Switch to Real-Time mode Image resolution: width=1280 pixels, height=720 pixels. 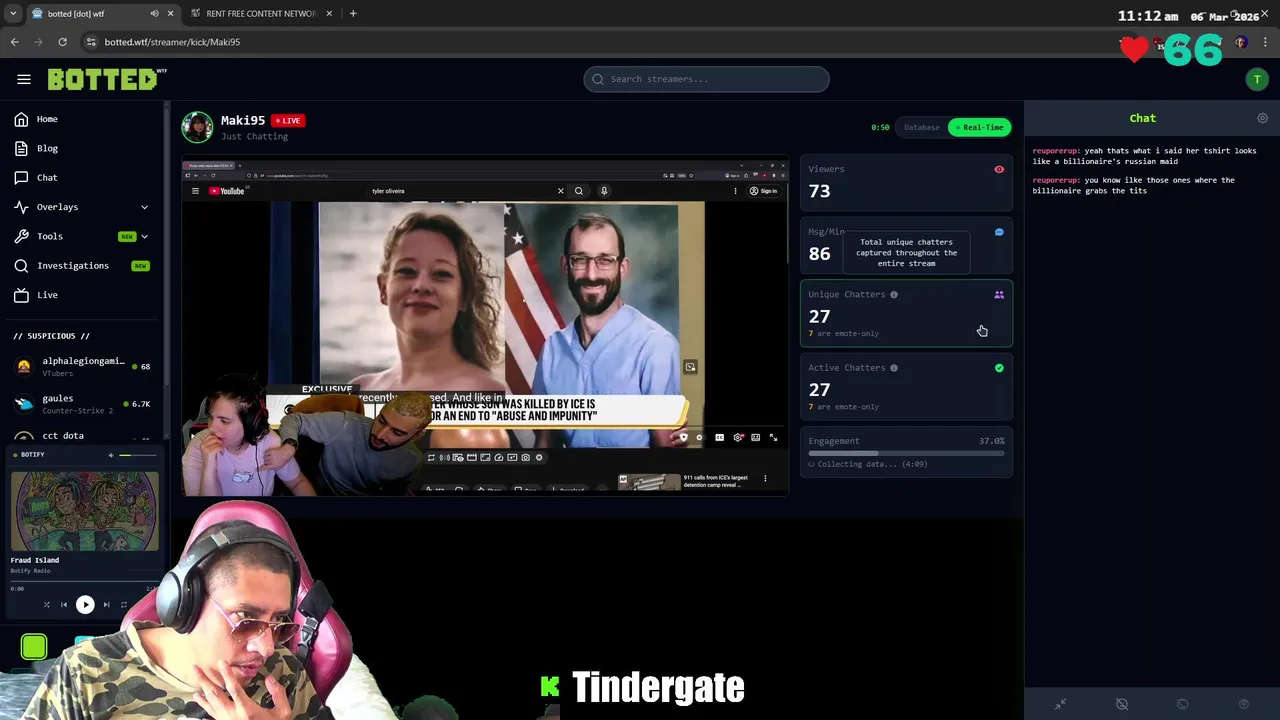pyautogui.click(x=979, y=127)
